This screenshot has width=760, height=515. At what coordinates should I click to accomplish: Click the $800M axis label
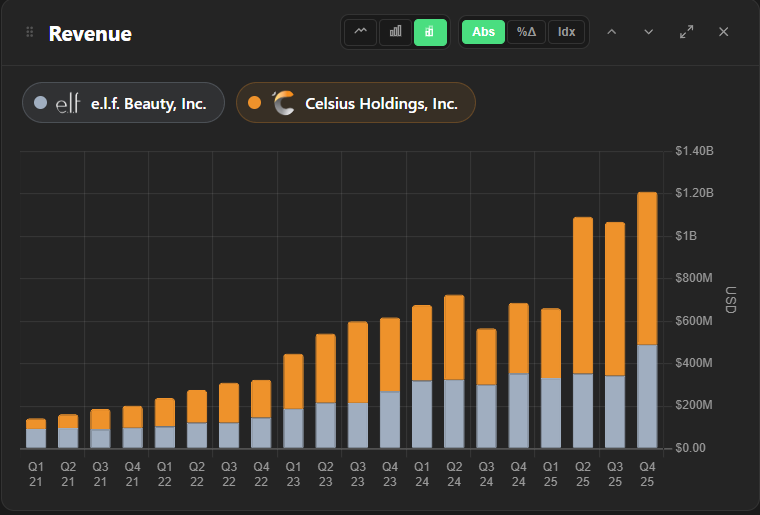[x=694, y=278]
